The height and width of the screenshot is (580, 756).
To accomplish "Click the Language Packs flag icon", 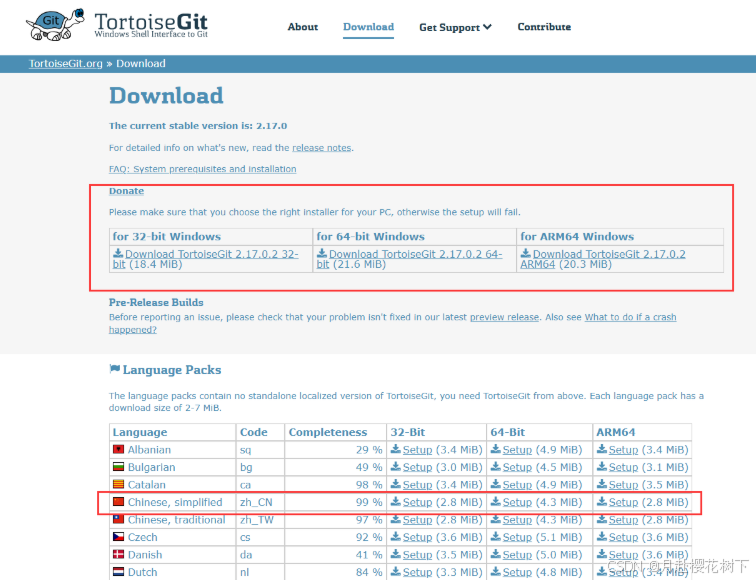I will pos(114,369).
